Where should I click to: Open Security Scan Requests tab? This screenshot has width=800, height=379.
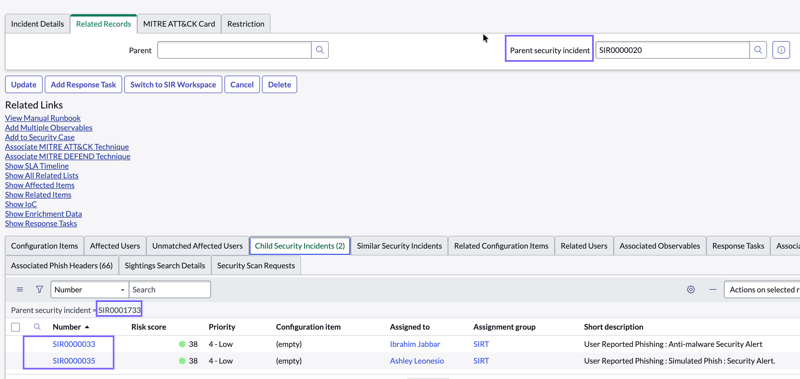[x=256, y=266]
